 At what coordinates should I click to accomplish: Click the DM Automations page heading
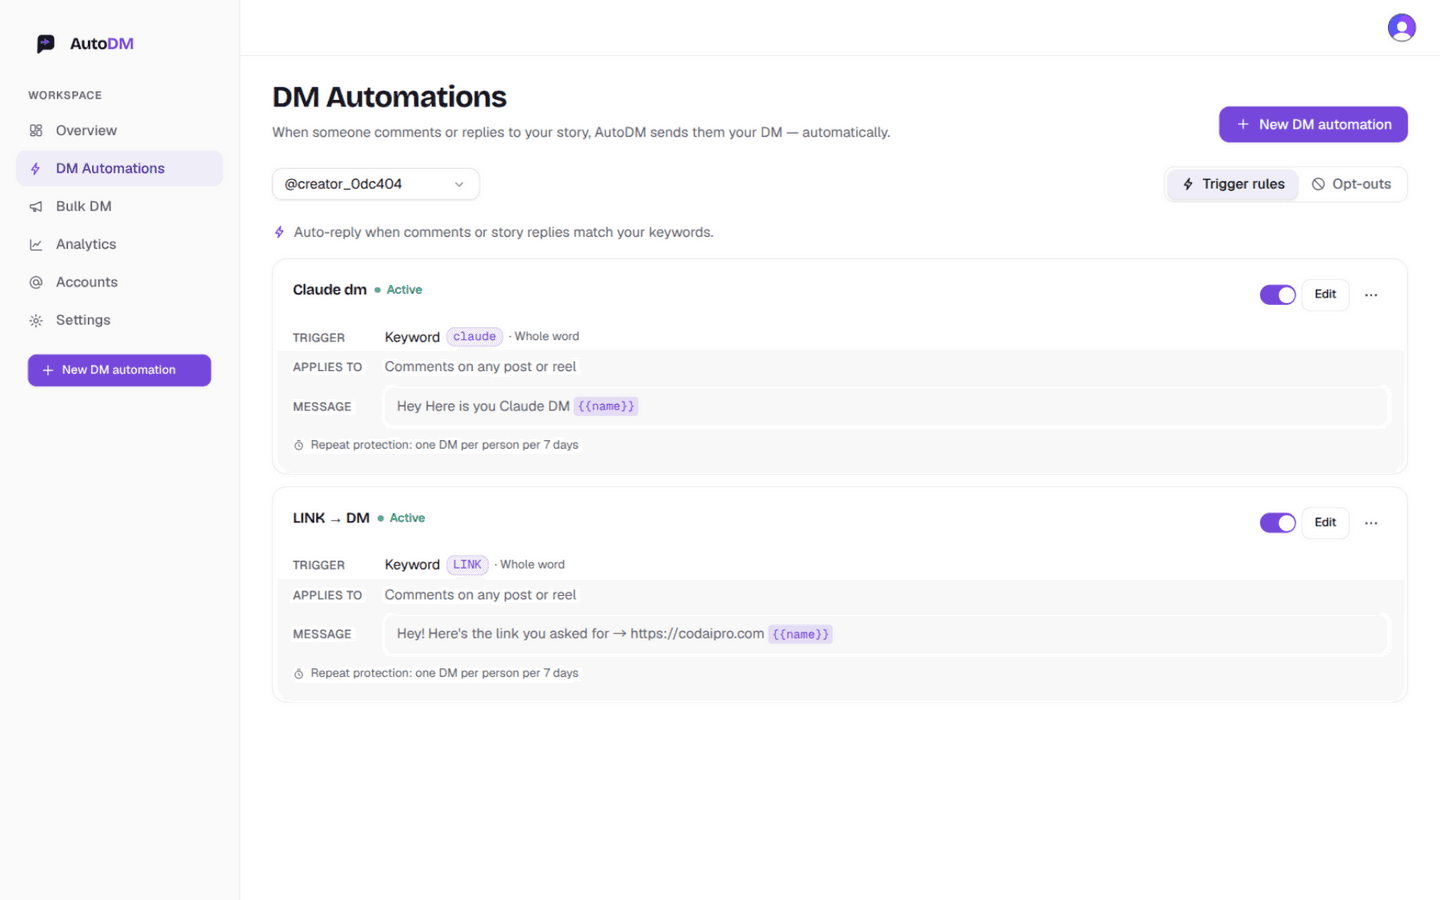point(390,97)
